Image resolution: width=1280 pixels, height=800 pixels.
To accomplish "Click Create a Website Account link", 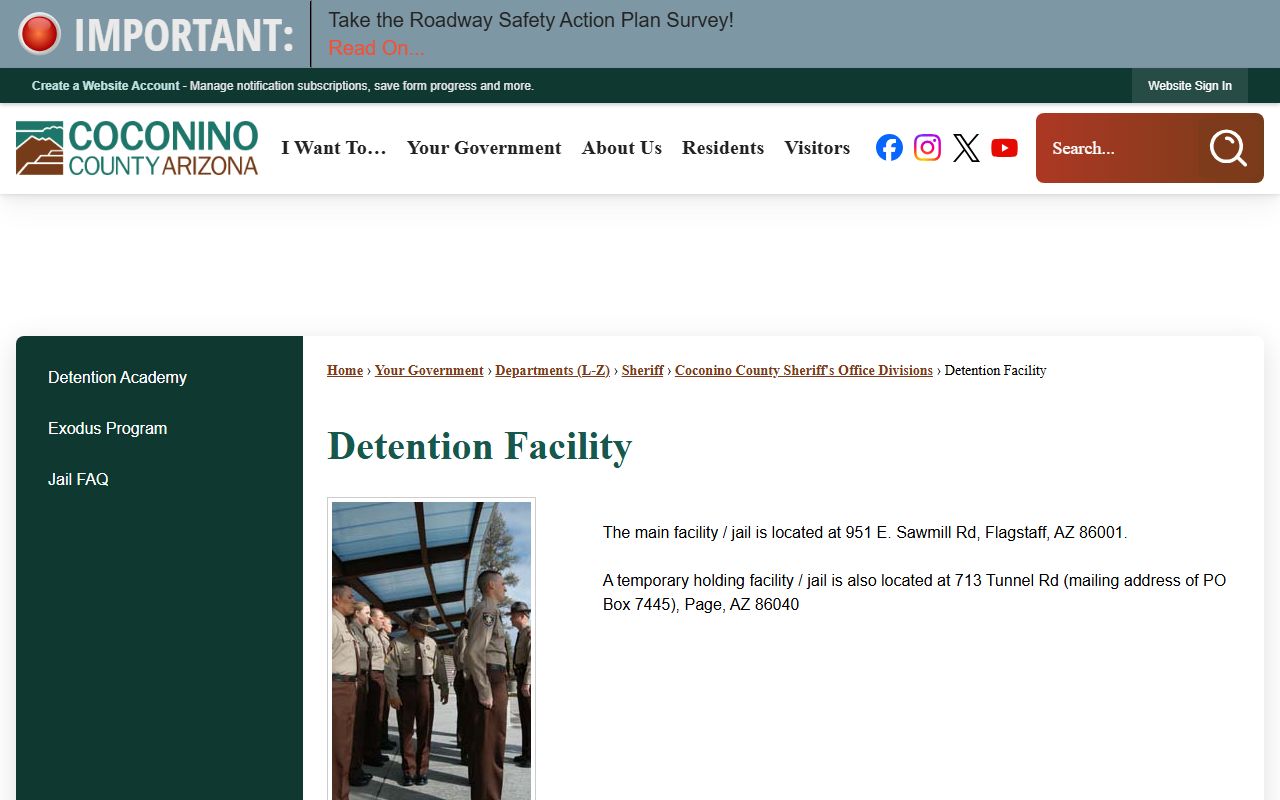I will 106,86.
